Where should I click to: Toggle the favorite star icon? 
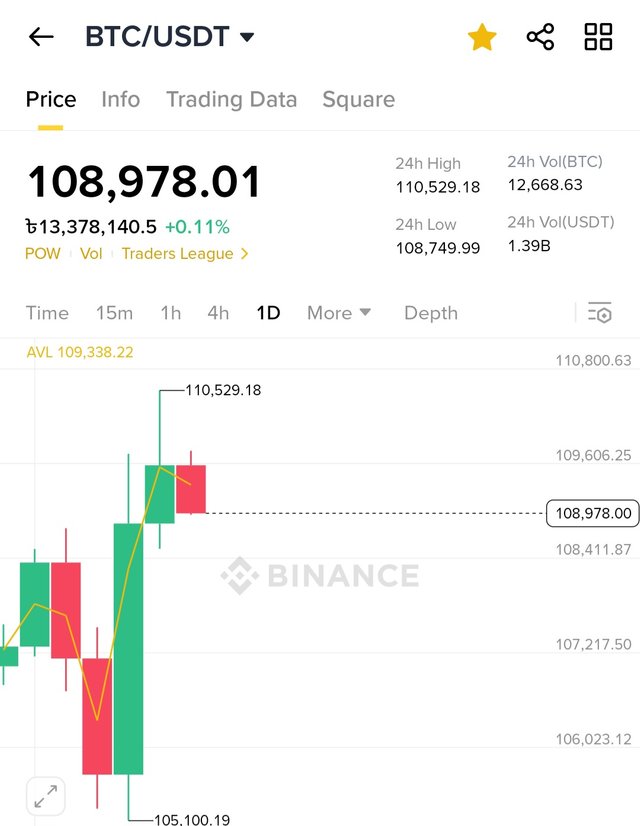[x=482, y=38]
